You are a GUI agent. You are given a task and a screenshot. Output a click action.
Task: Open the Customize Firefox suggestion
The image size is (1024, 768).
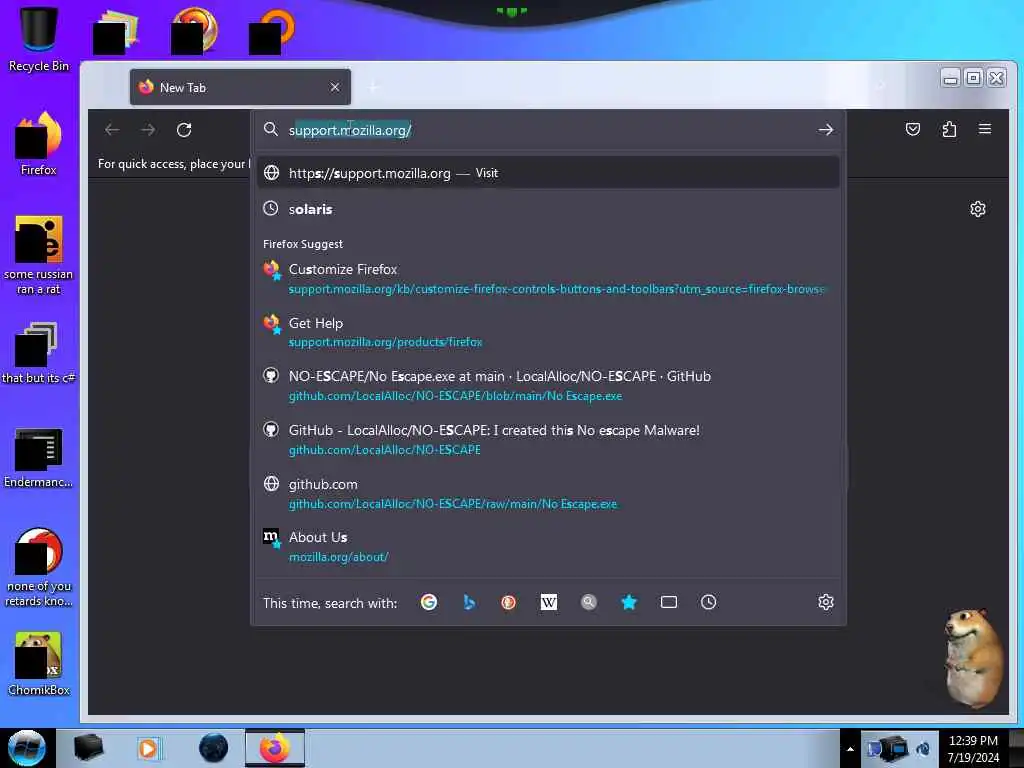[x=549, y=279]
